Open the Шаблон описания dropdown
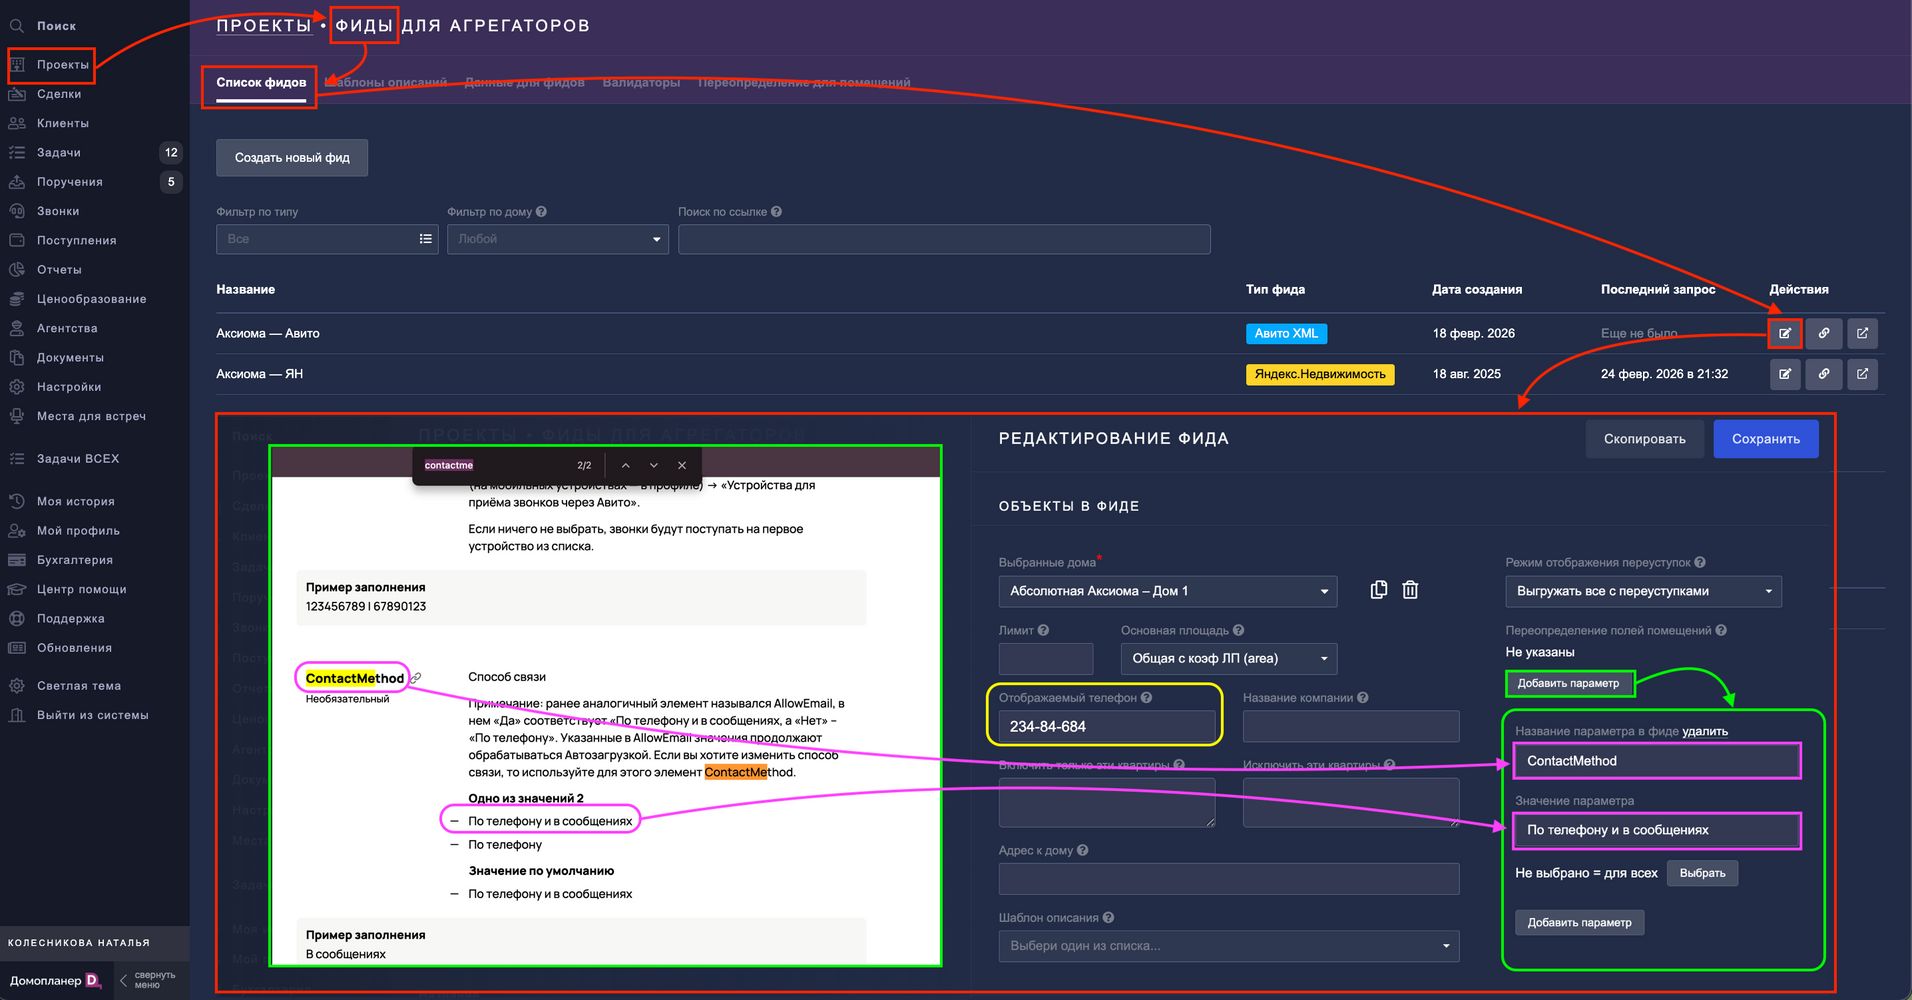The image size is (1912, 1000). point(1228,946)
